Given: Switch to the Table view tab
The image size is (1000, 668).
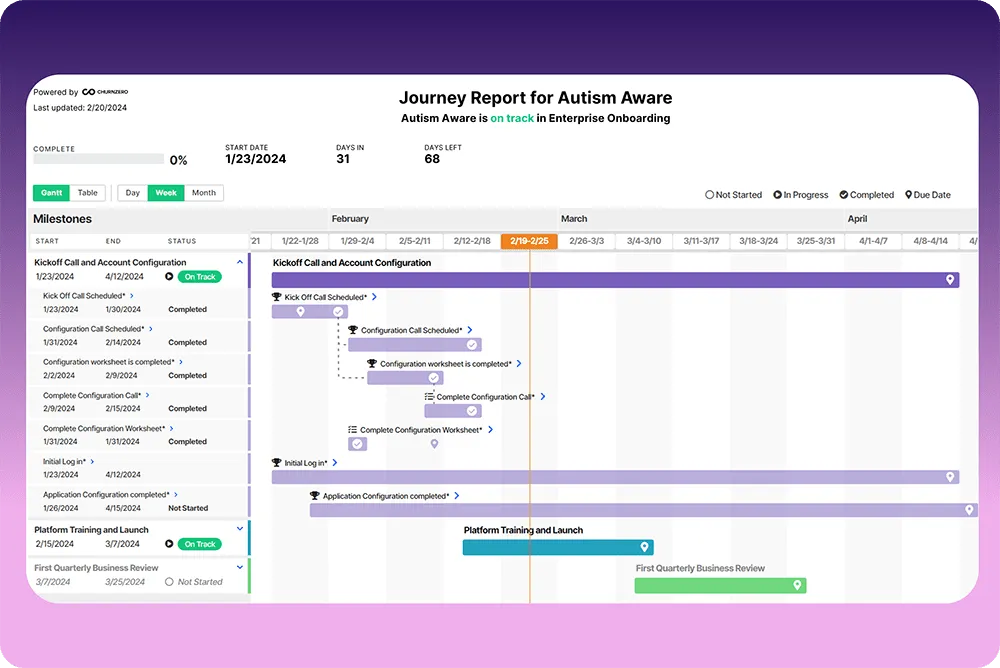Looking at the screenshot, I should click(x=87, y=193).
